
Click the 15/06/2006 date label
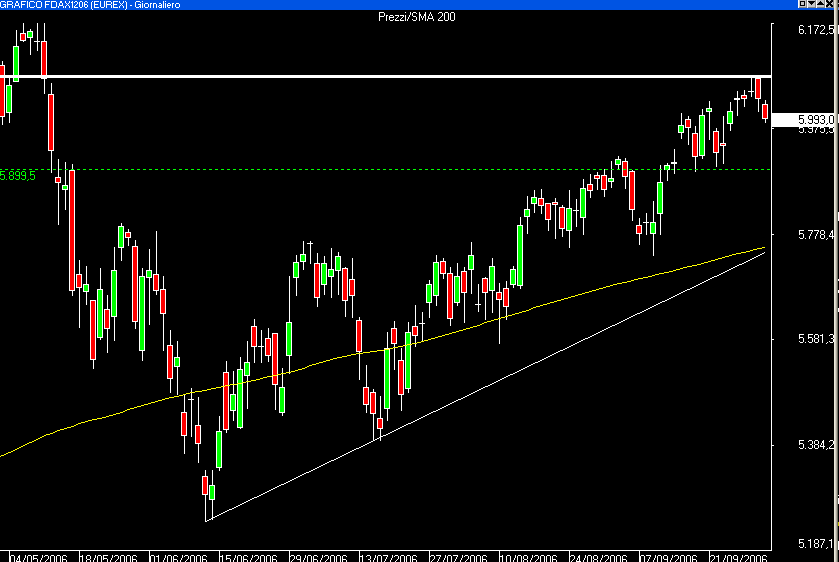(x=248, y=557)
